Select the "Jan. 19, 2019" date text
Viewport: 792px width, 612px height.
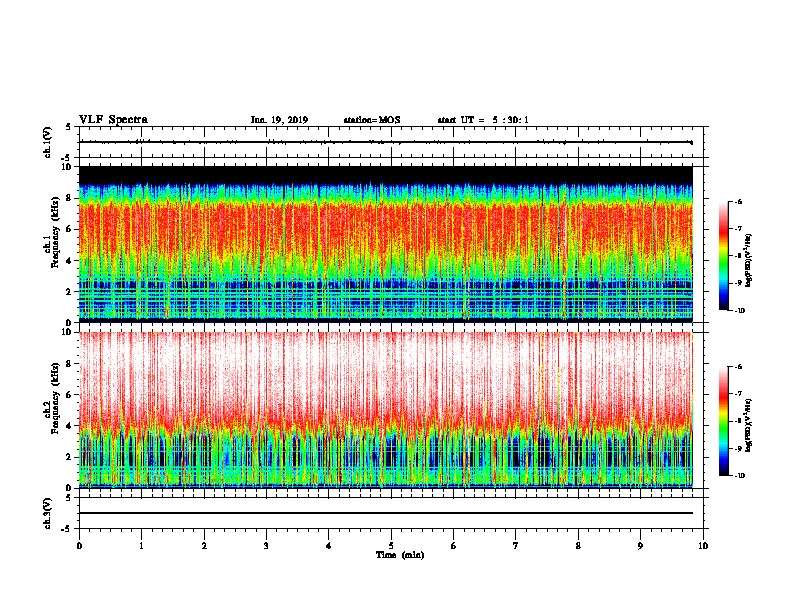click(279, 120)
